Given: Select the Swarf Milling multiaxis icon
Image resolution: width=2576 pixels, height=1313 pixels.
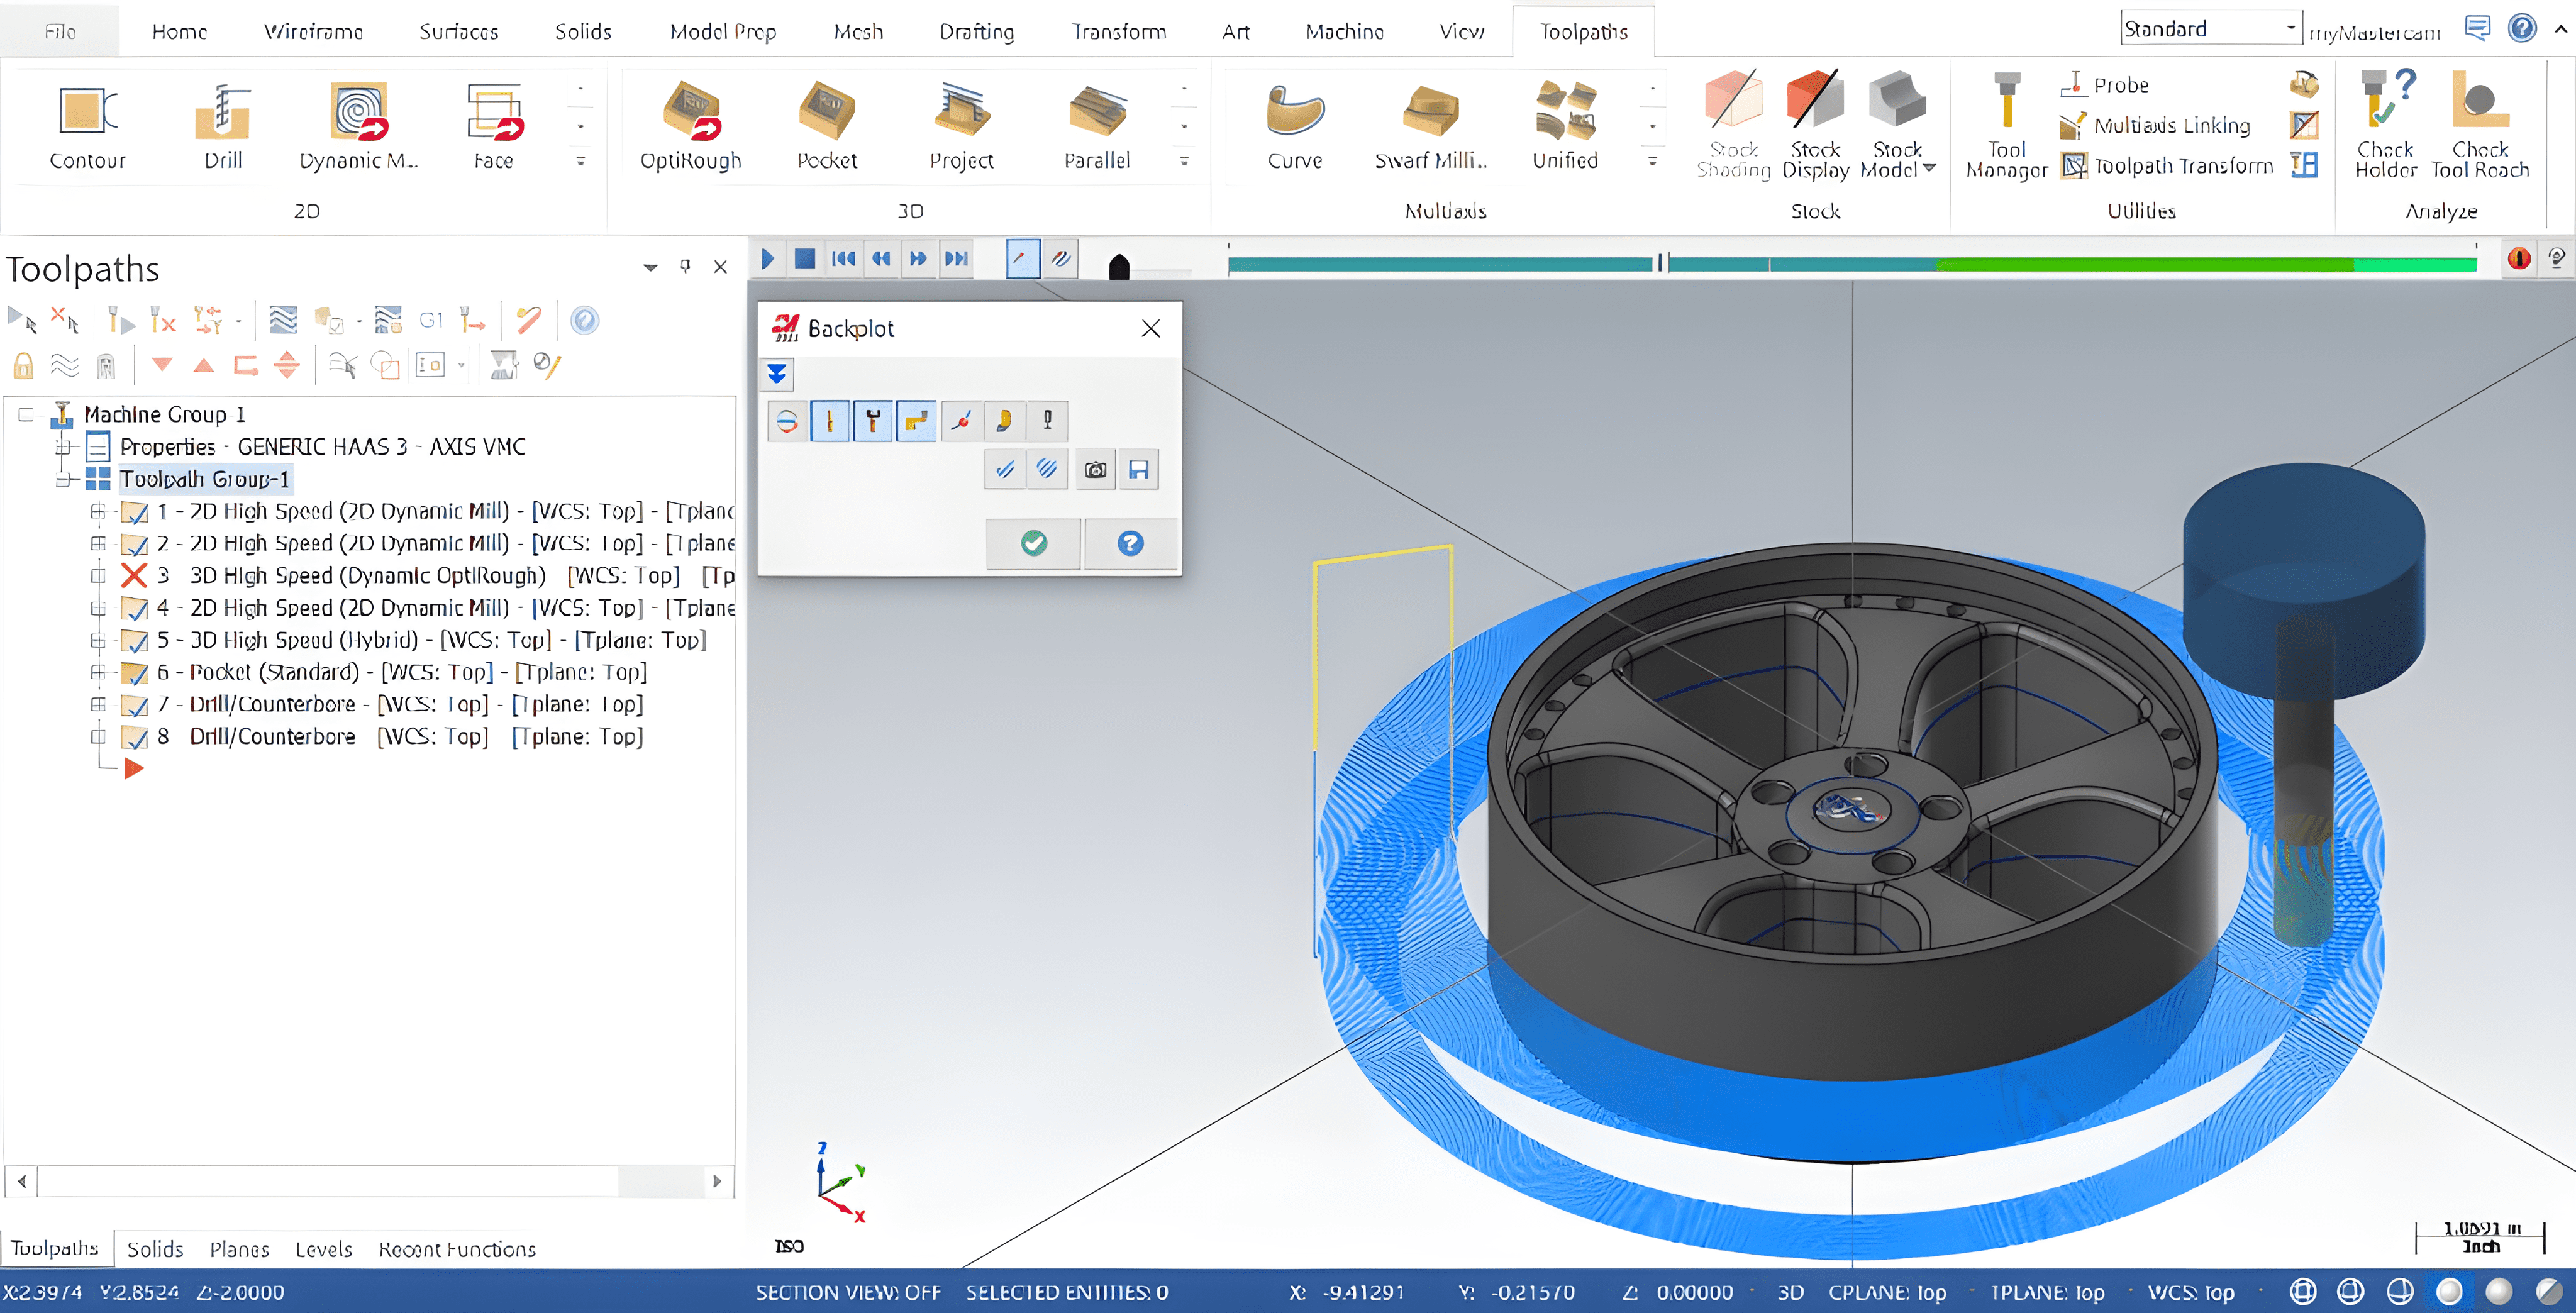Looking at the screenshot, I should (x=1430, y=112).
